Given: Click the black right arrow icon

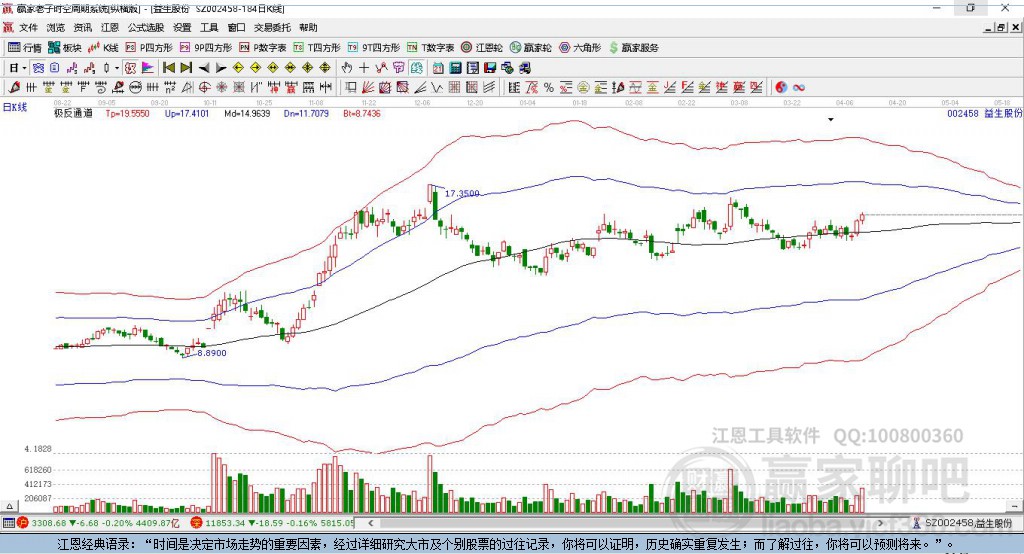Looking at the screenshot, I should 221,68.
